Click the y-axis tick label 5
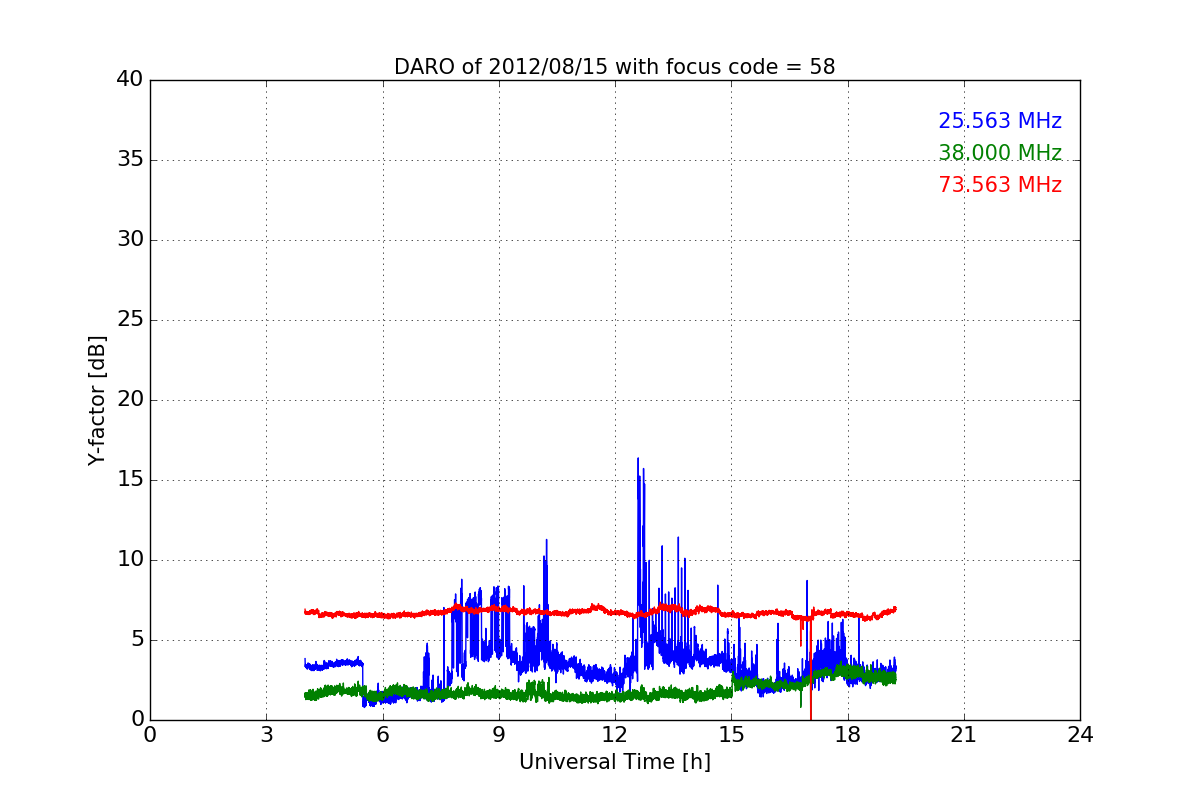1200x800 pixels. [136, 640]
